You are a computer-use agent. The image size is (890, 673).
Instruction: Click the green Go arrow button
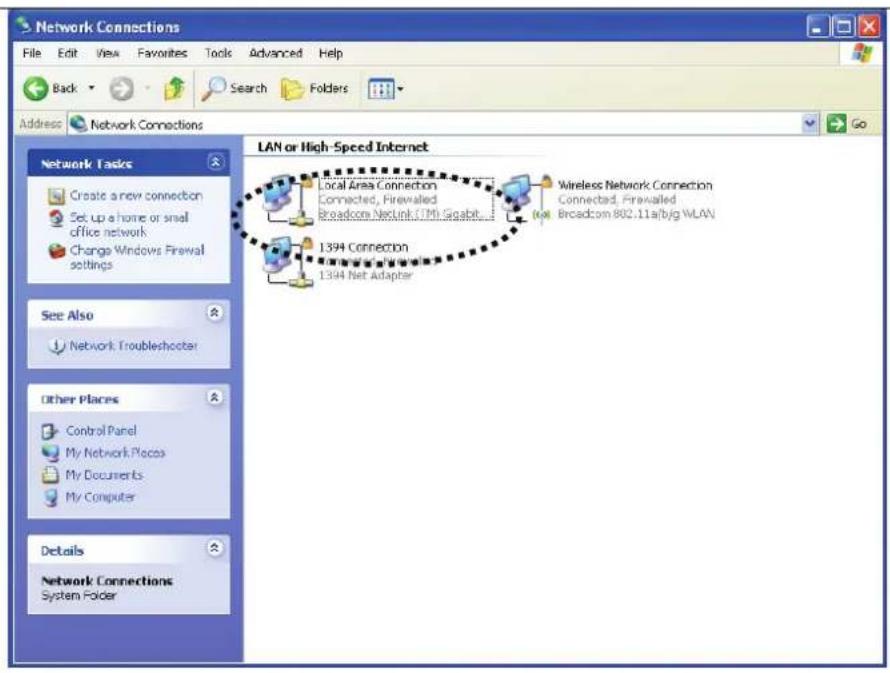(837, 124)
